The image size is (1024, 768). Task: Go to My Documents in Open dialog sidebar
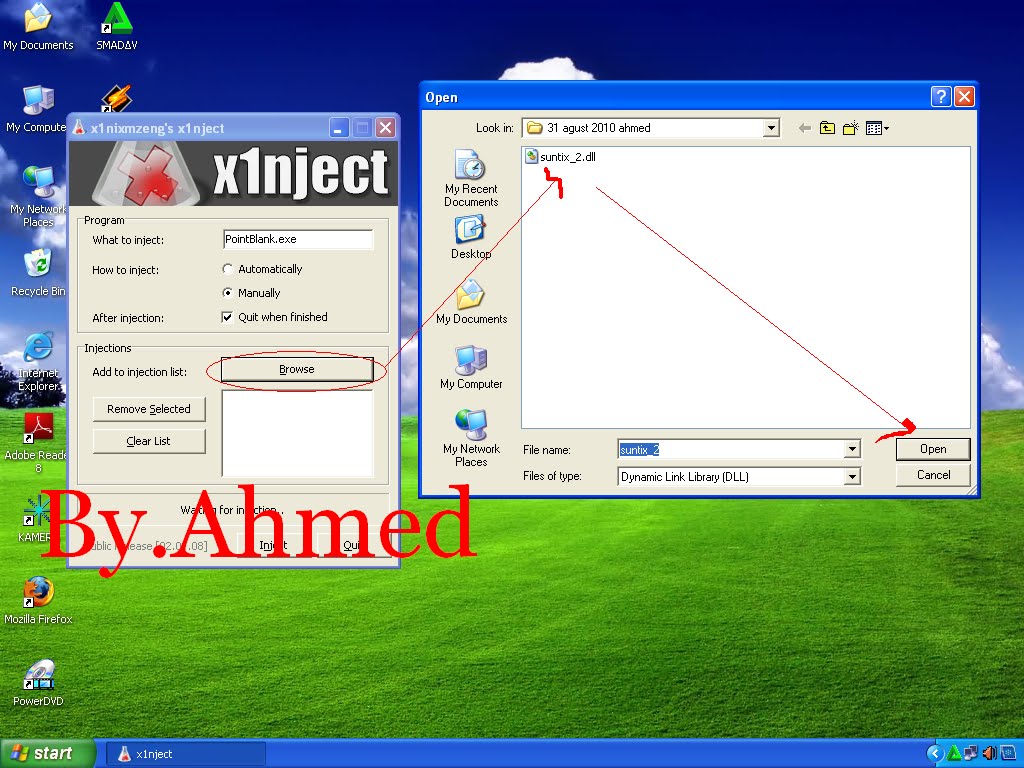(x=471, y=302)
